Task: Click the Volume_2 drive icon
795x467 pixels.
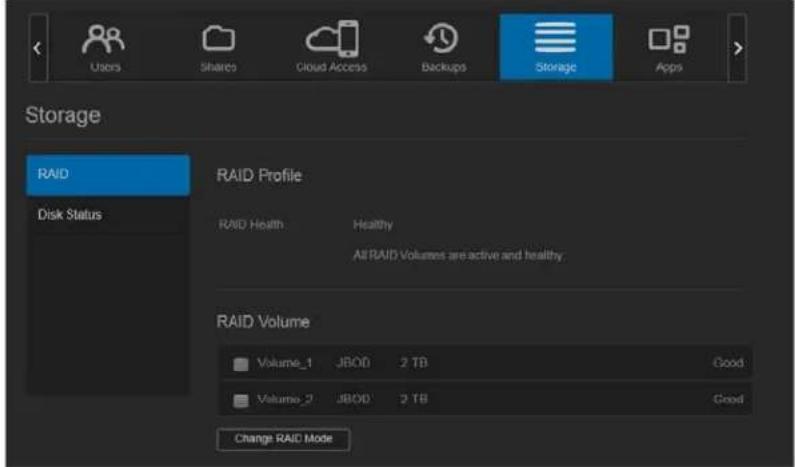Action: (241, 401)
